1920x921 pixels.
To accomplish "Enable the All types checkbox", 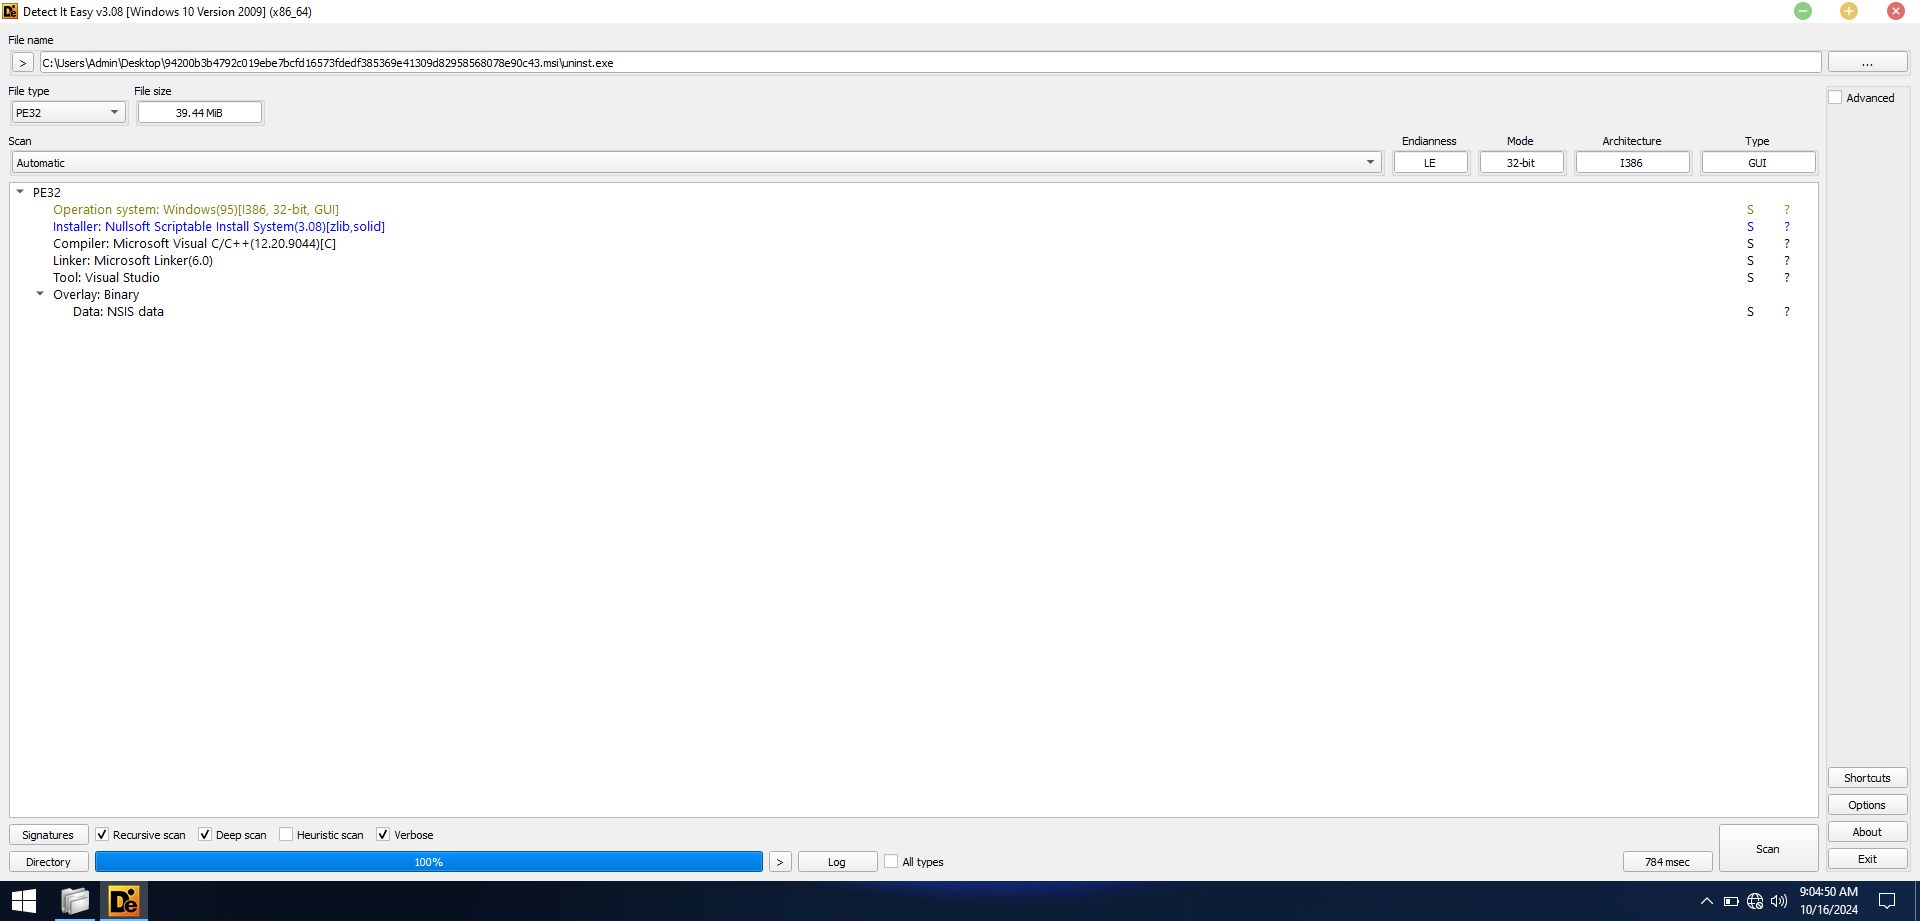I will coord(891,862).
